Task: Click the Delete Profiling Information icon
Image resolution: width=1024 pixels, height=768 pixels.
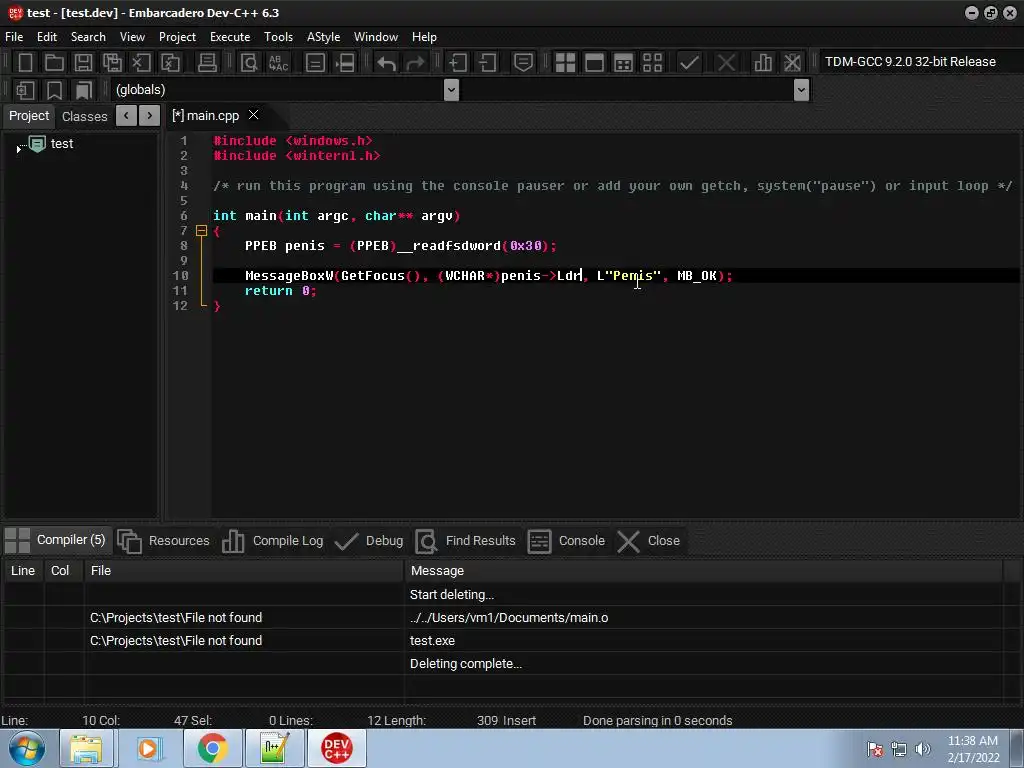Action: click(x=792, y=63)
